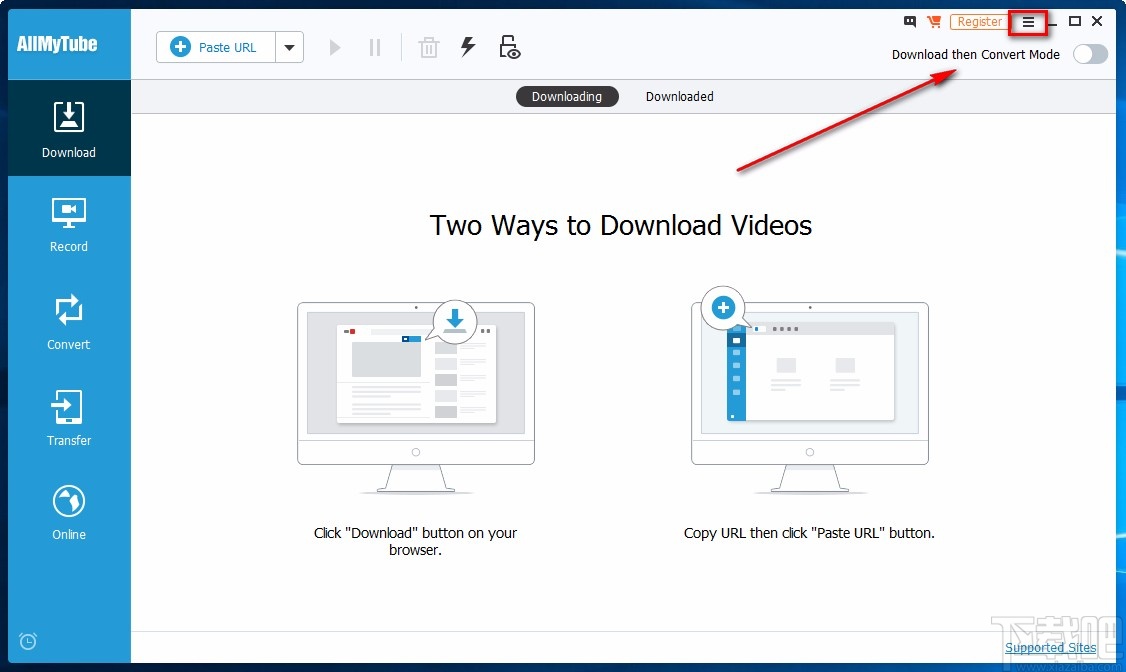
Task: Toggle Download then Convert Mode switch
Action: pos(1090,54)
